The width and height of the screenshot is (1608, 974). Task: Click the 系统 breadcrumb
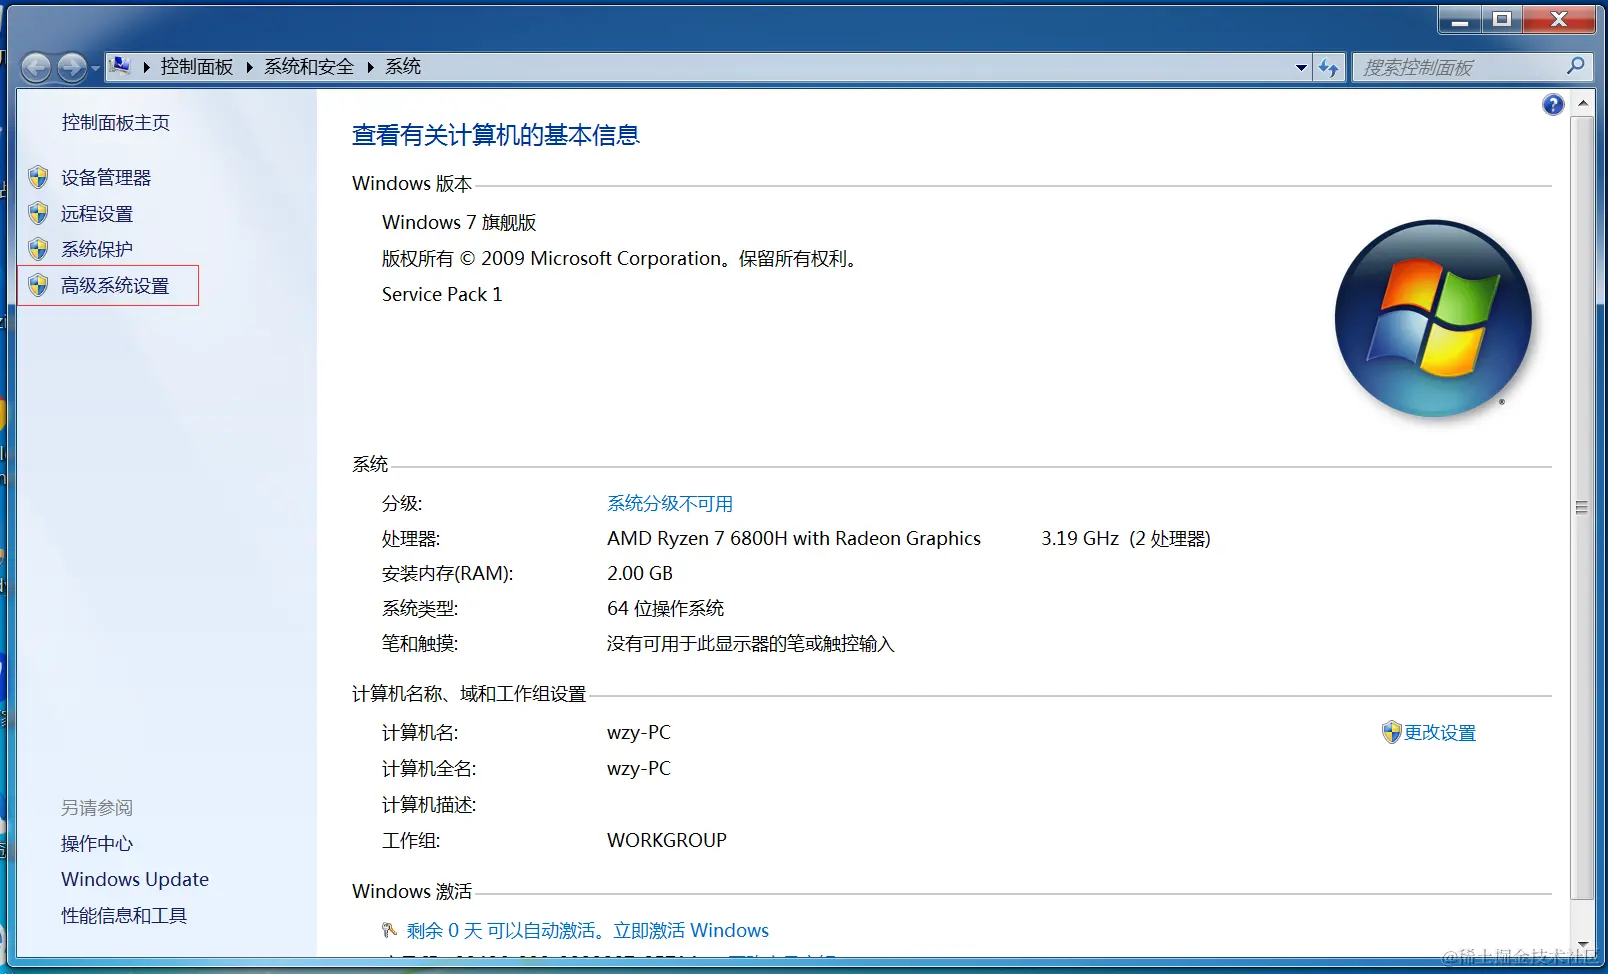tap(403, 67)
